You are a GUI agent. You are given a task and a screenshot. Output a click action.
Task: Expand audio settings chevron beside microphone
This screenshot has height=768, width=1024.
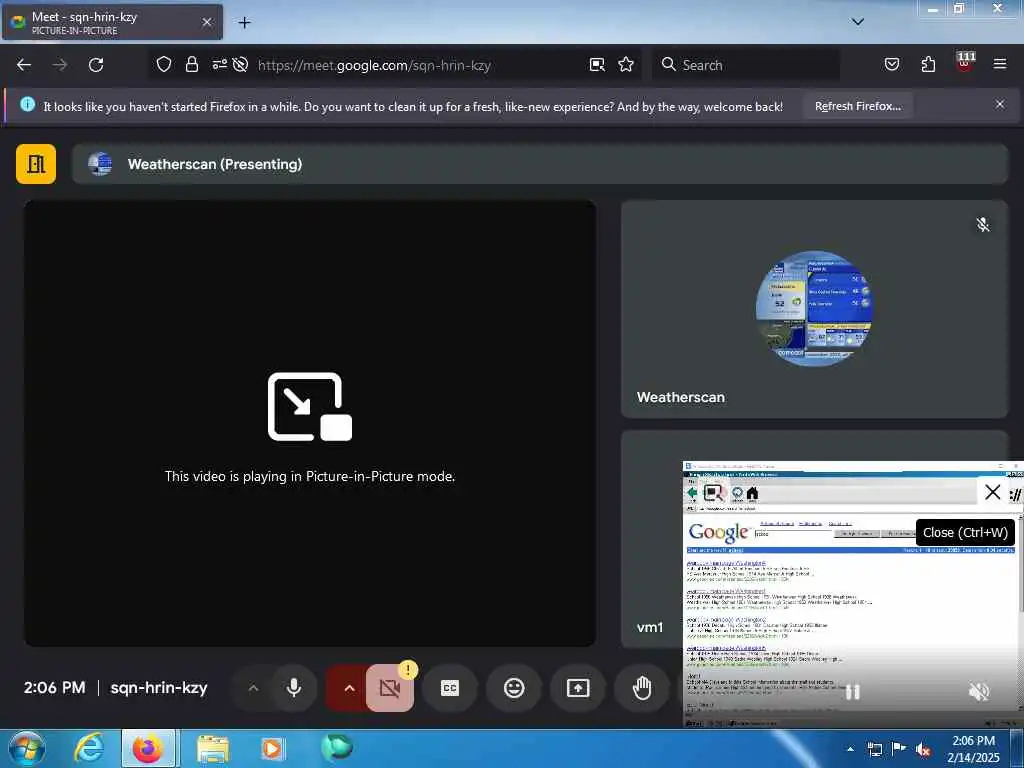pyautogui.click(x=253, y=688)
